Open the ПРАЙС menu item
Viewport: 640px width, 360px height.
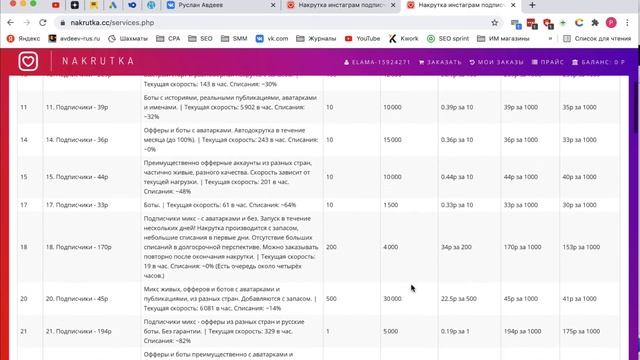click(548, 62)
